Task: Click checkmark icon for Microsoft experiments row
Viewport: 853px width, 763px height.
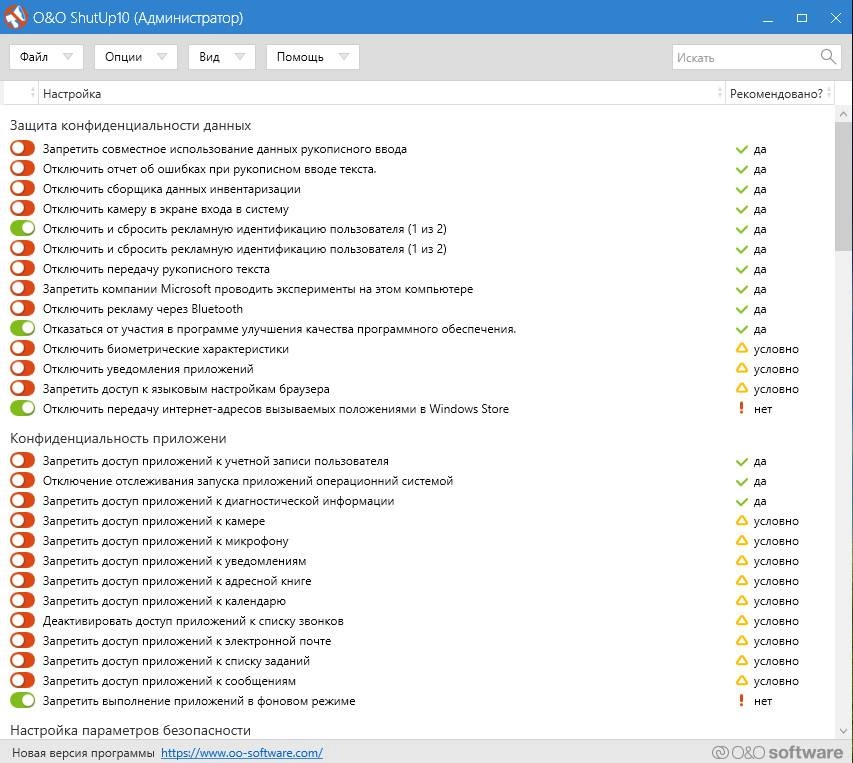Action: [x=741, y=289]
